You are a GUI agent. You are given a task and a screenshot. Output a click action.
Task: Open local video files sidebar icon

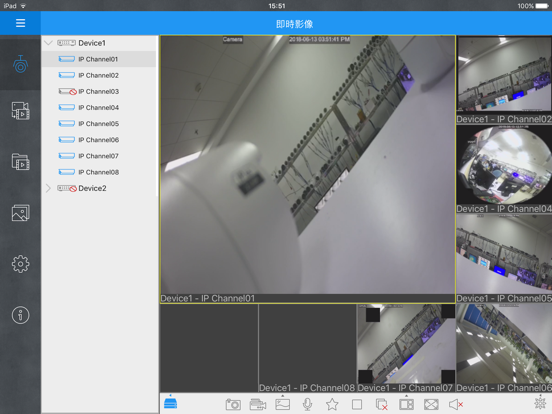point(20,162)
